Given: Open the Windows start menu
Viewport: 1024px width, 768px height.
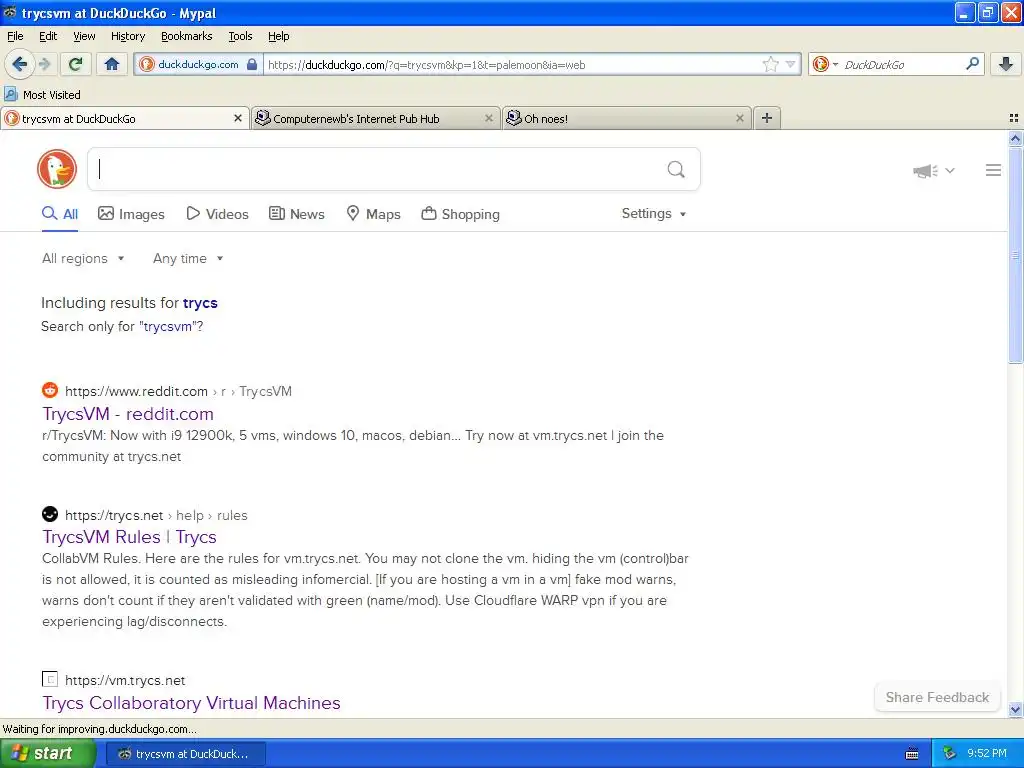Looking at the screenshot, I should tap(46, 753).
